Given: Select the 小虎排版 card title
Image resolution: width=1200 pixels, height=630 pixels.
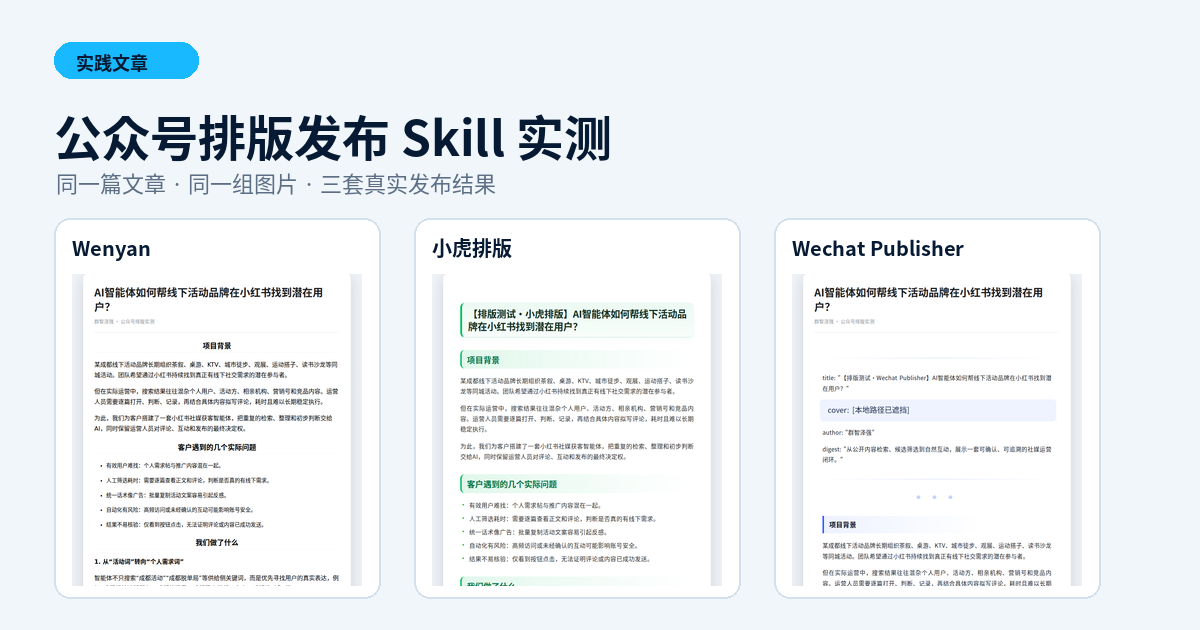Looking at the screenshot, I should point(472,249).
